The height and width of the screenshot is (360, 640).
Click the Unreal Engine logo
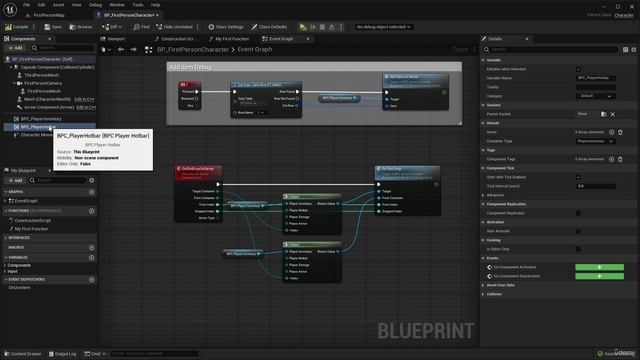pyautogui.click(x=10, y=9)
